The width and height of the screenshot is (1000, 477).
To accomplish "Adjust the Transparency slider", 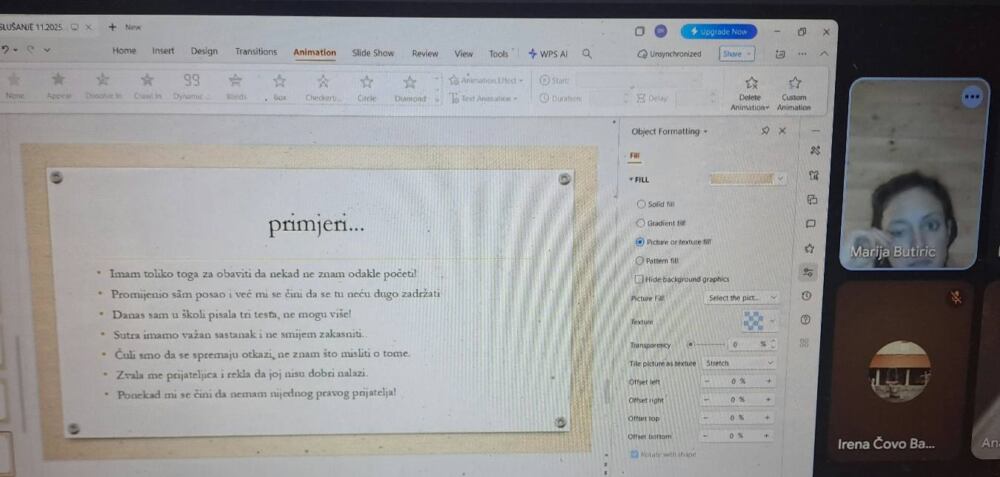I will coord(705,344).
